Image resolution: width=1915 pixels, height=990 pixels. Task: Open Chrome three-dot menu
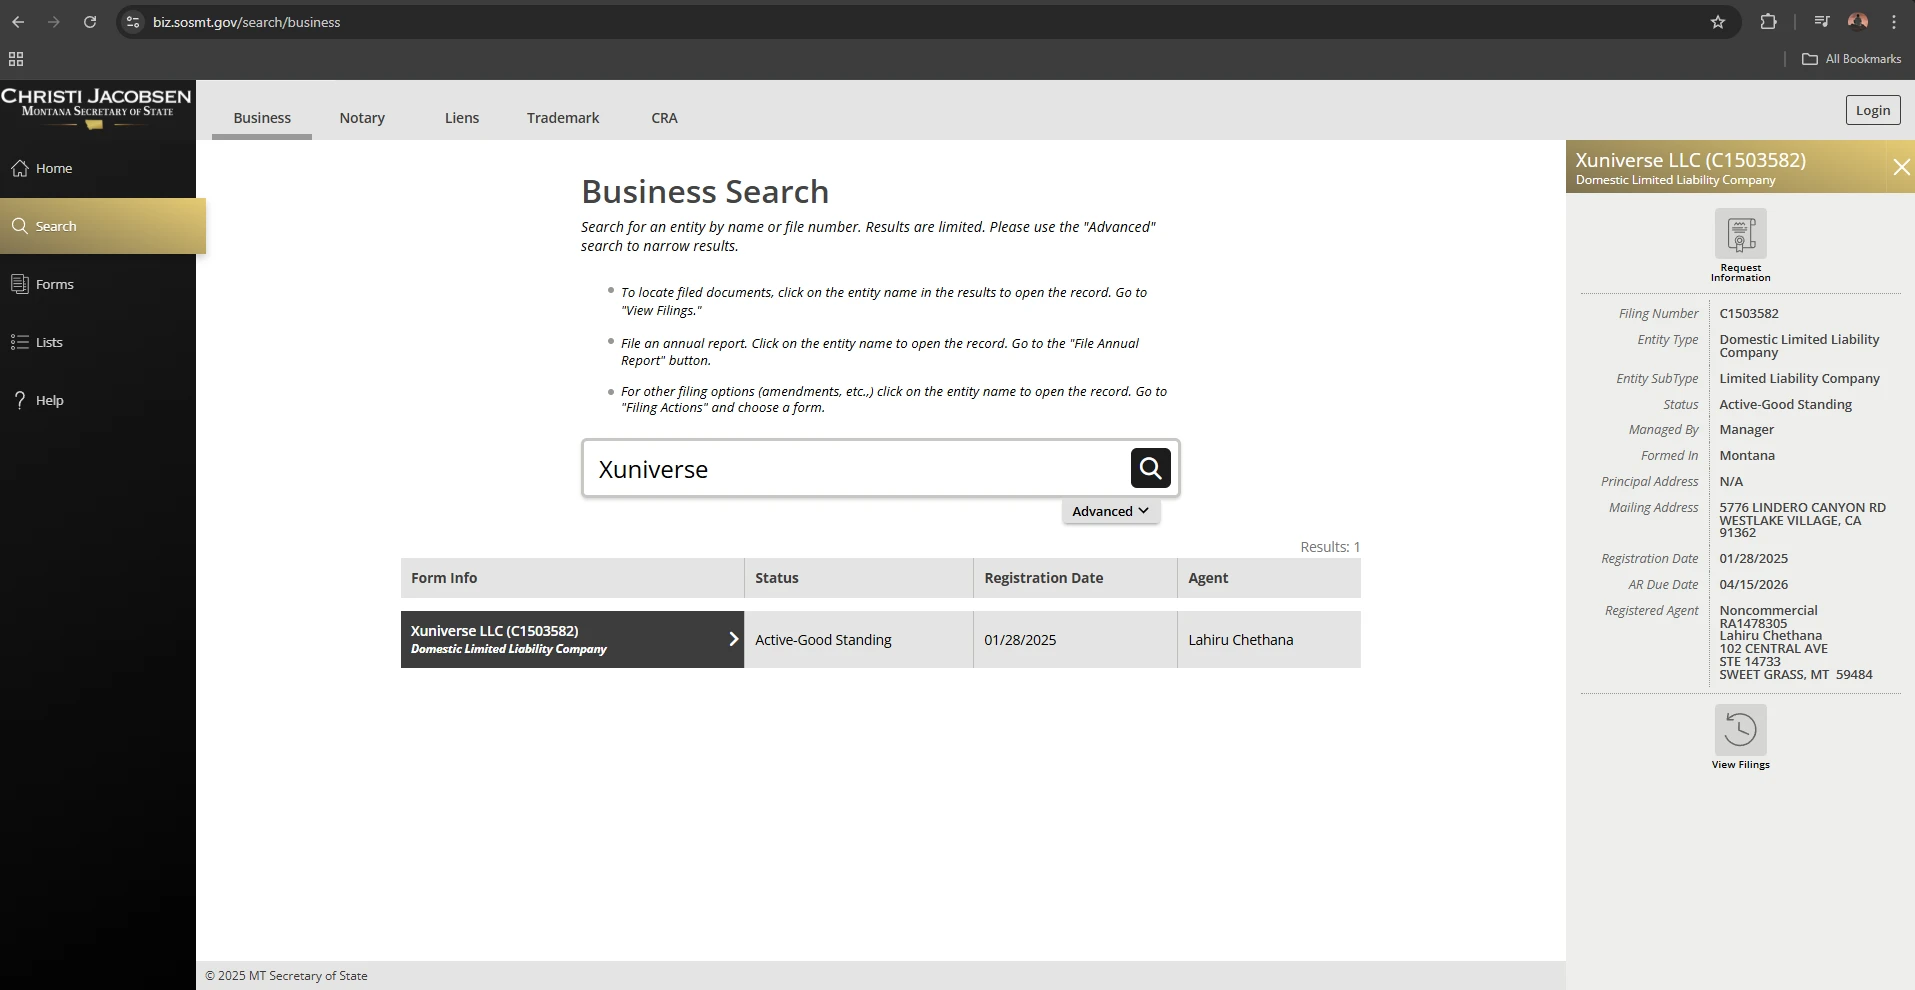point(1894,22)
